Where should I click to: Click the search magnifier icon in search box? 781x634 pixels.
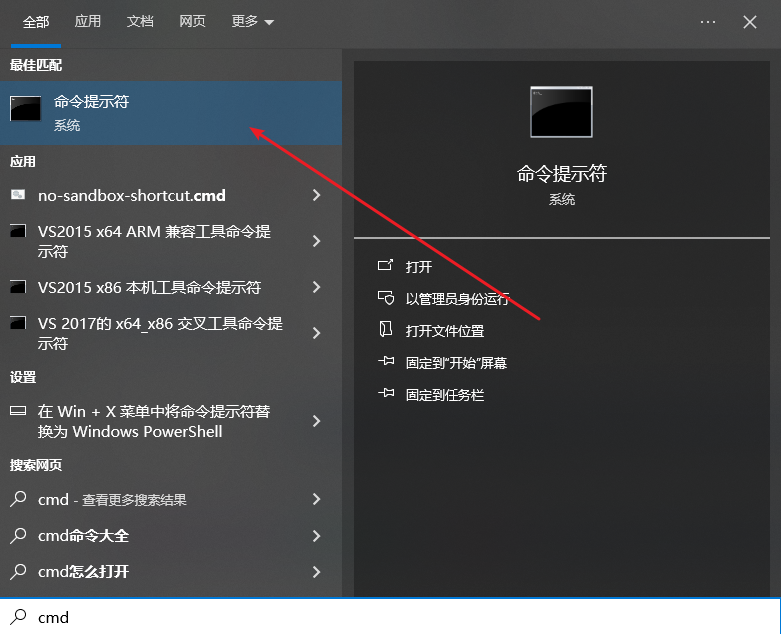18,617
